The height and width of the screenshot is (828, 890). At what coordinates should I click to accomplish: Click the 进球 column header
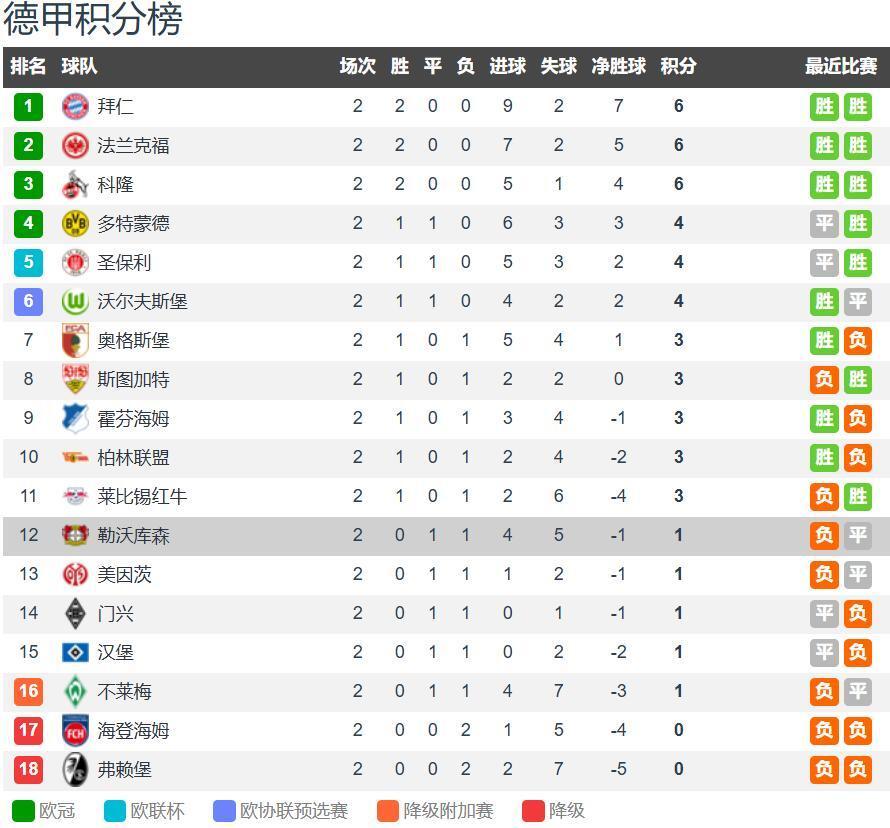pos(507,66)
